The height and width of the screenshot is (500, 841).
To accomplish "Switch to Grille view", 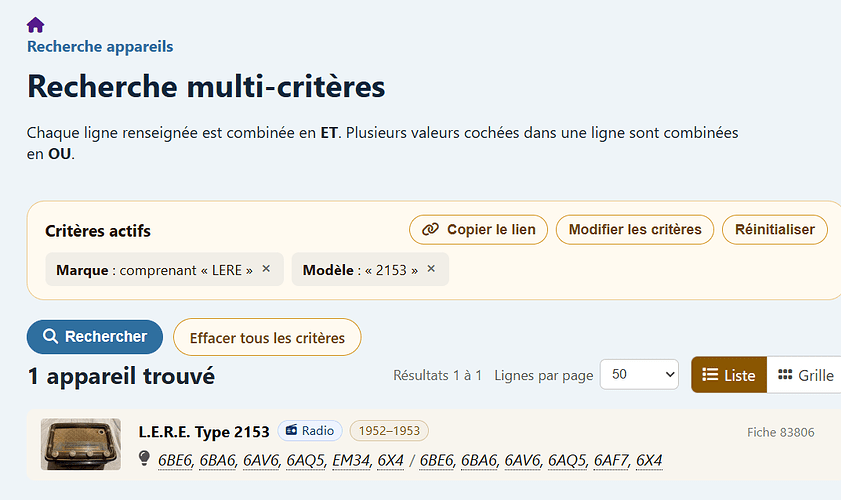I will point(805,374).
